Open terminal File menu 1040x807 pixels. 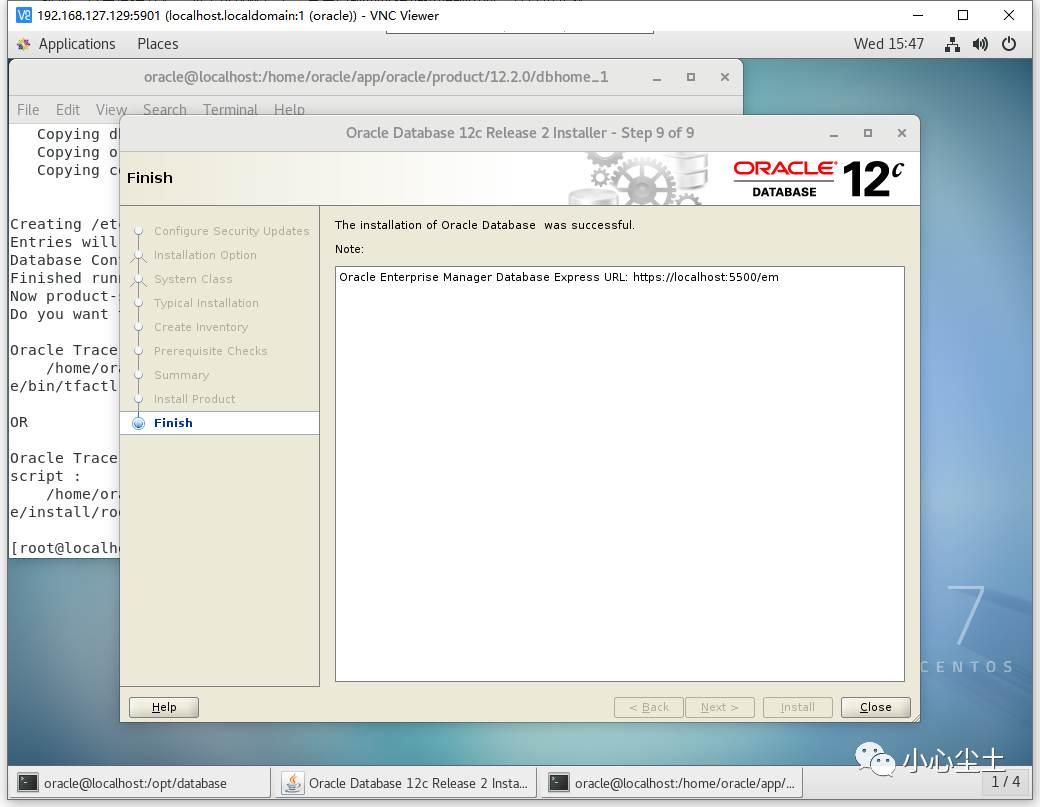(x=28, y=109)
